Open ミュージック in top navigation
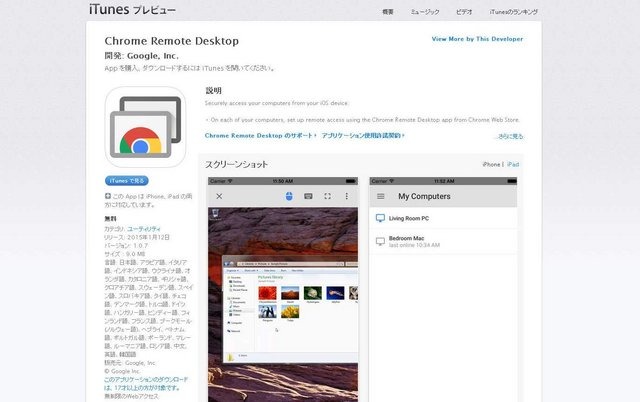 point(425,12)
